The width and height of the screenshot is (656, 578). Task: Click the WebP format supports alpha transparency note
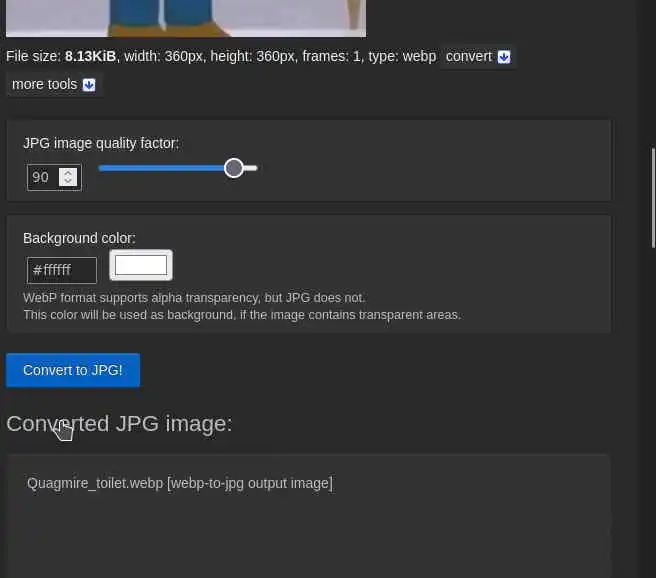195,298
